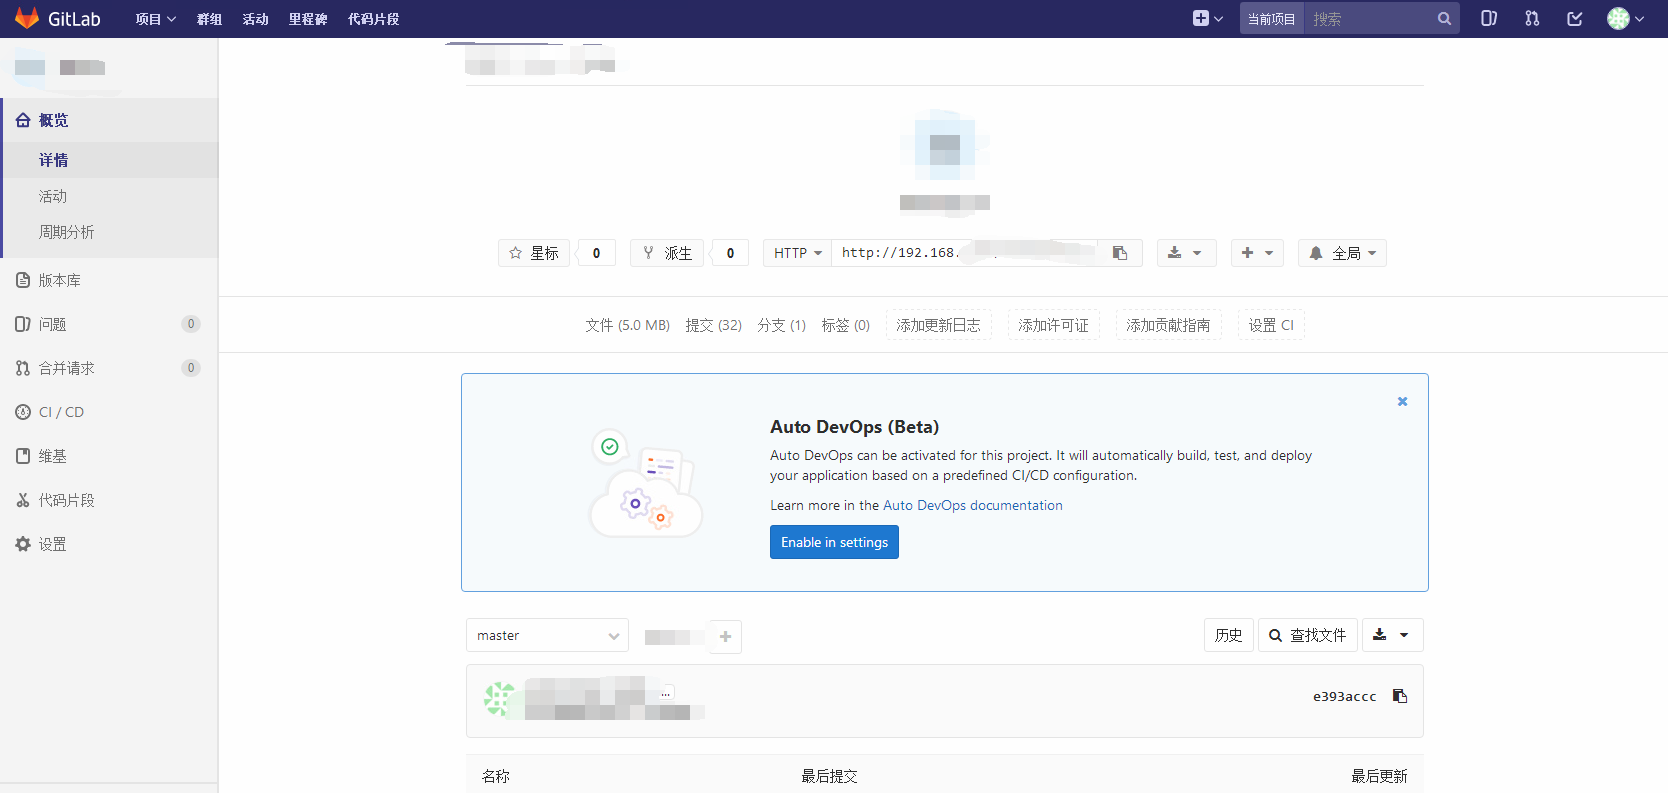Open the 里程碑 menu item
This screenshot has width=1668, height=793.
[308, 19]
